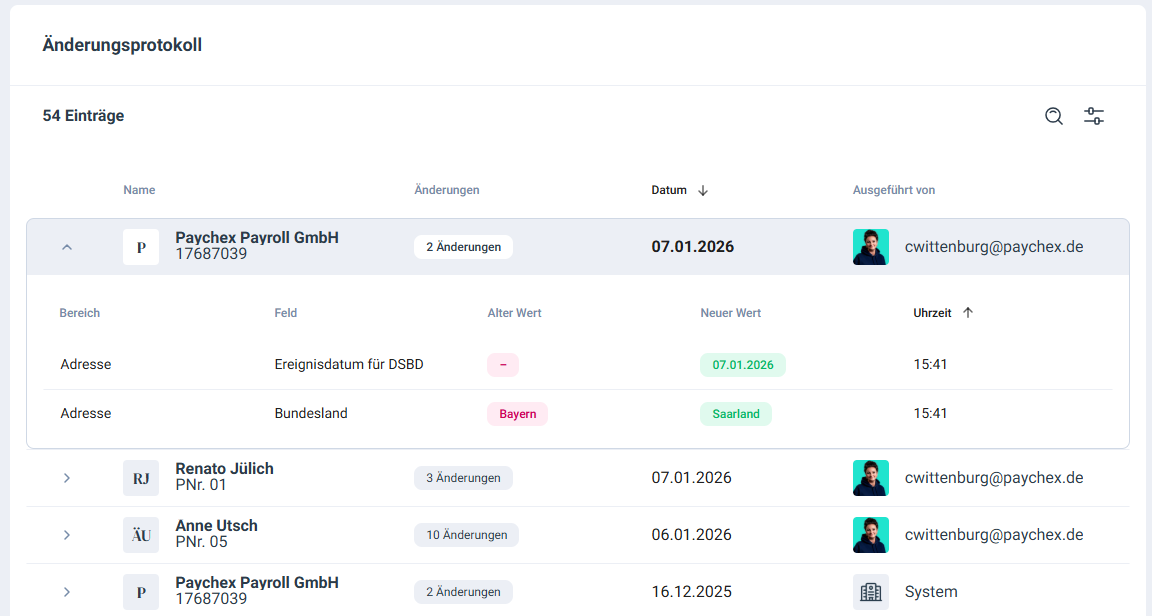Click the green Saarland new value tag
The height and width of the screenshot is (616, 1152).
(736, 414)
